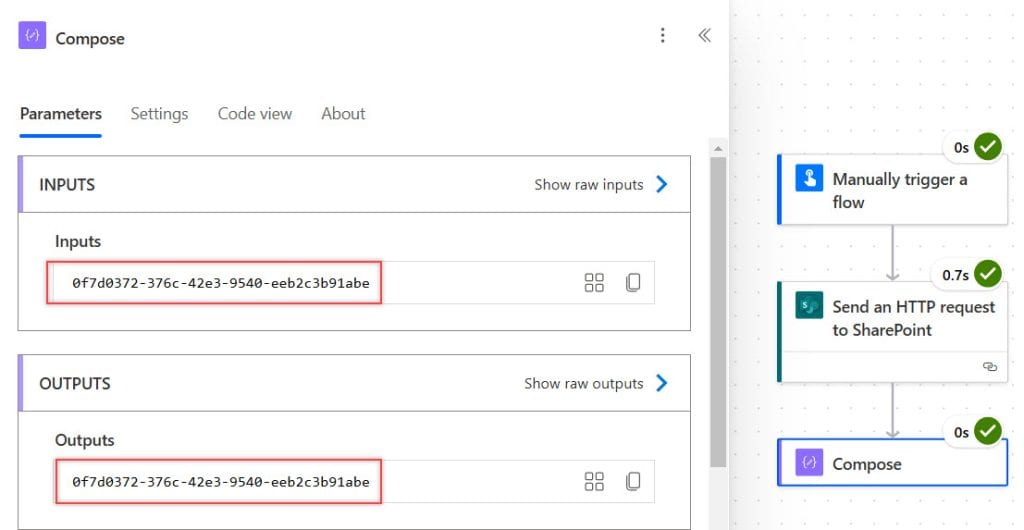This screenshot has height=530, width=1024.
Task: Collapse the Compose details panel
Action: pos(704,35)
